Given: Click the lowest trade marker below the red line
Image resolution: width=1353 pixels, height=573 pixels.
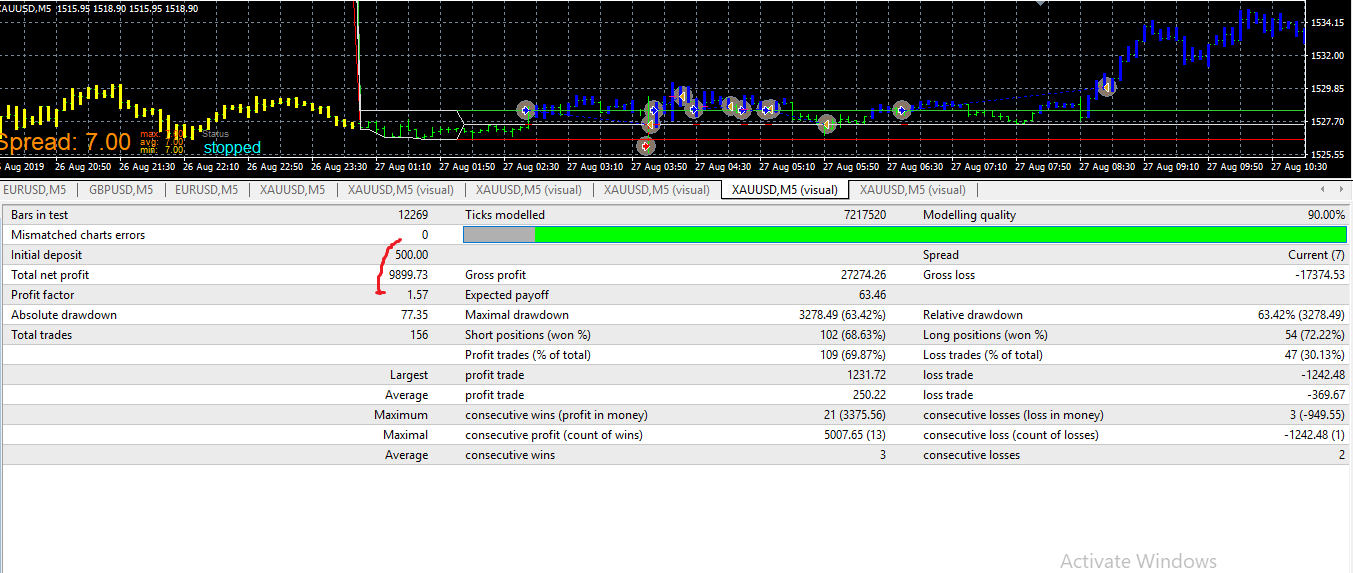Looking at the screenshot, I should [x=646, y=146].
